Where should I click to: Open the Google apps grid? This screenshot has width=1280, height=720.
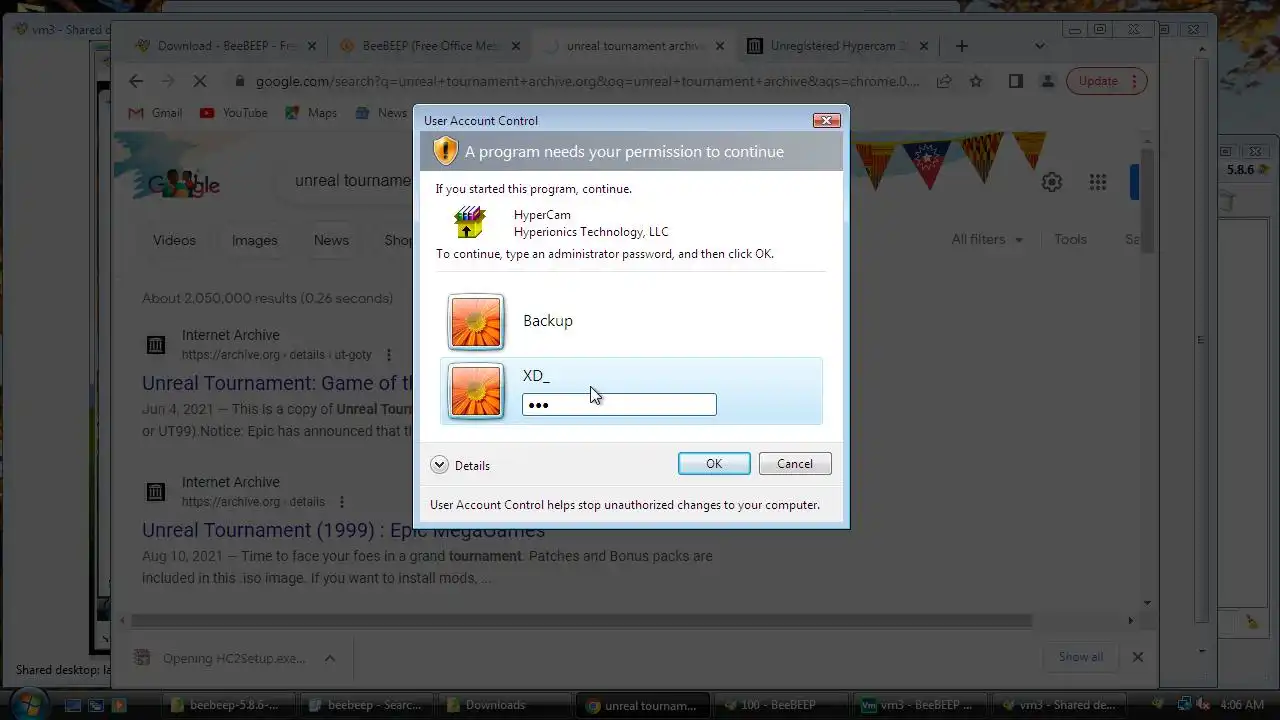(1098, 182)
